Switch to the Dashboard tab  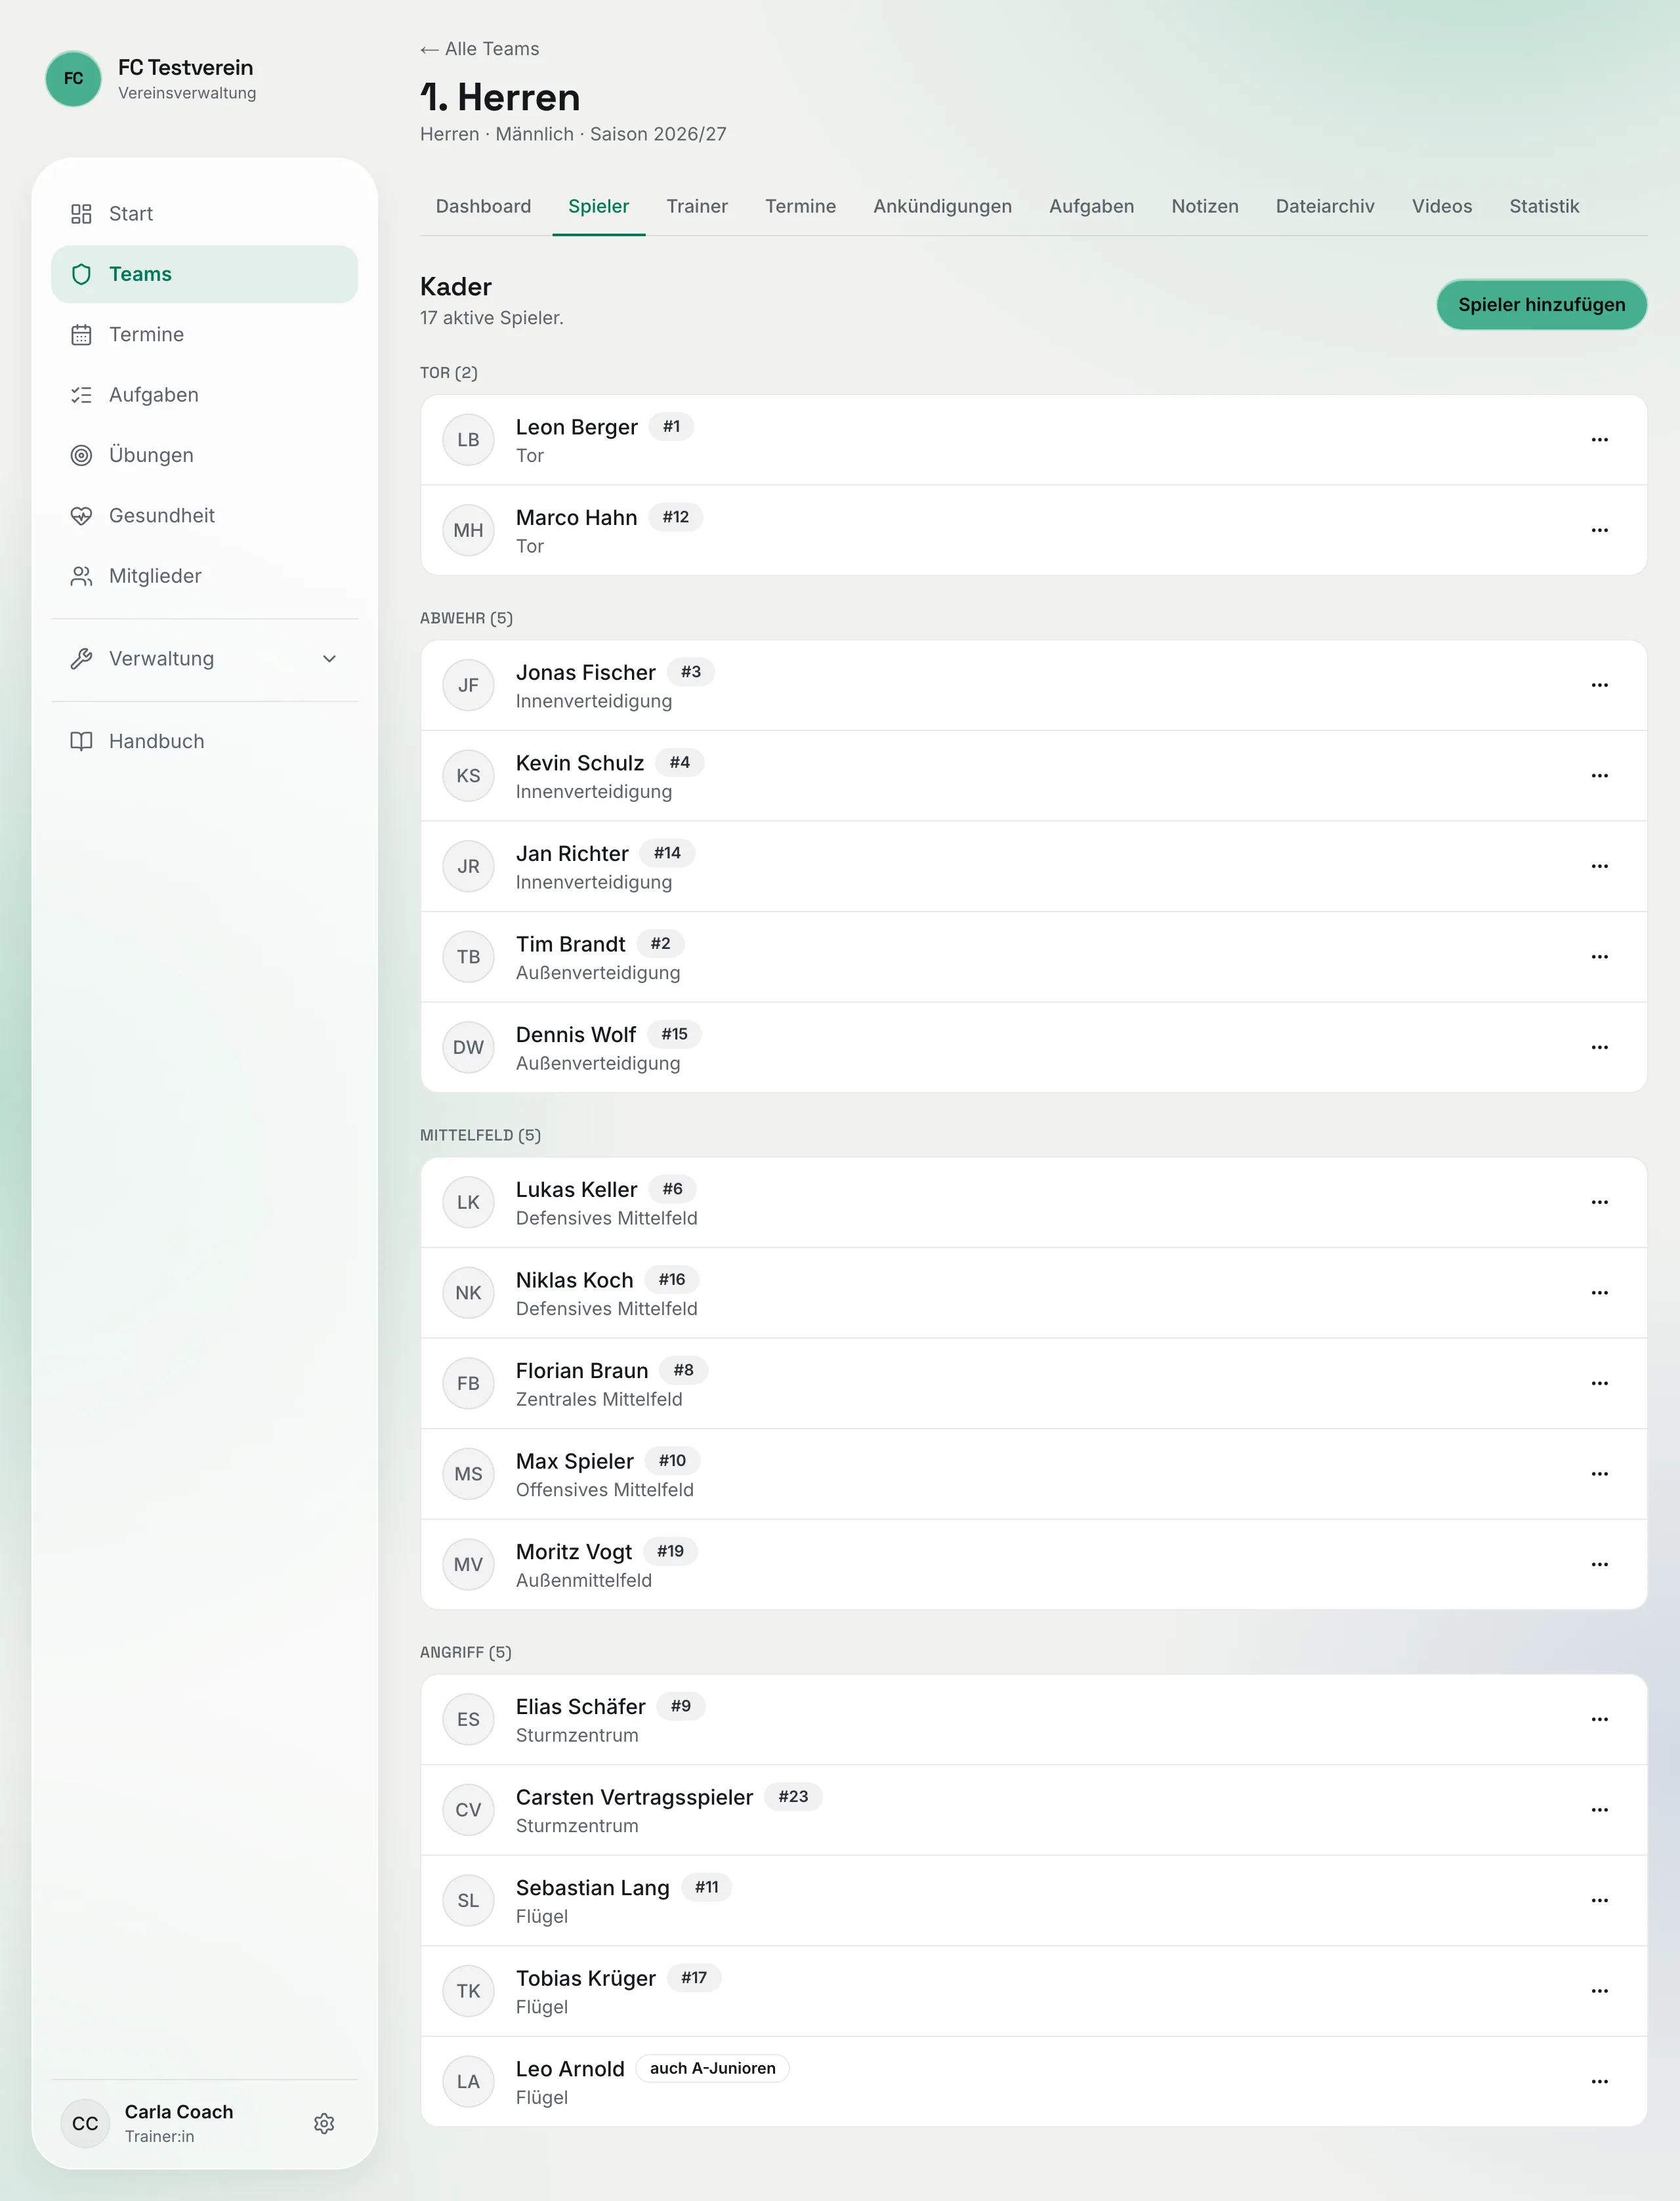(483, 206)
